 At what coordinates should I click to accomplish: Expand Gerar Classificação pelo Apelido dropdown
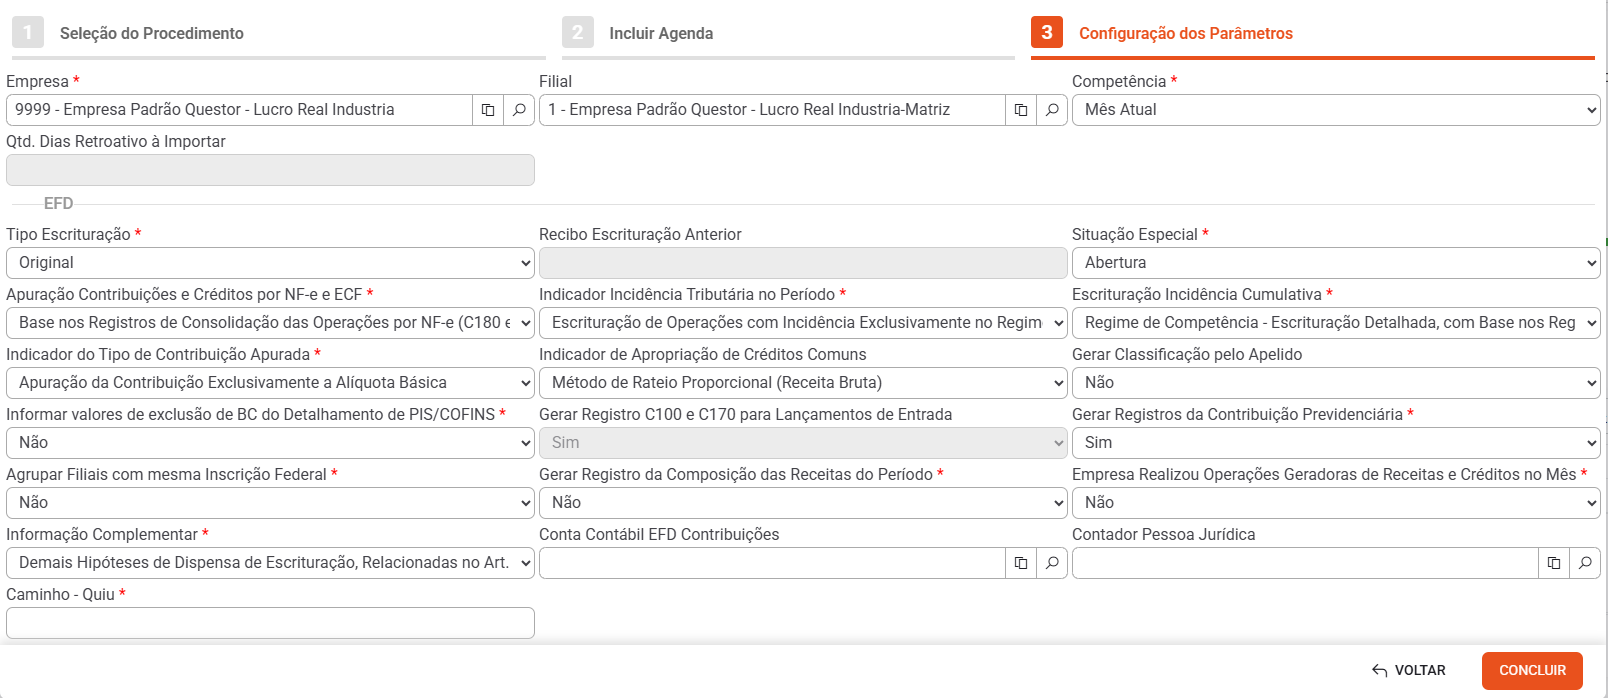pyautogui.click(x=1335, y=383)
